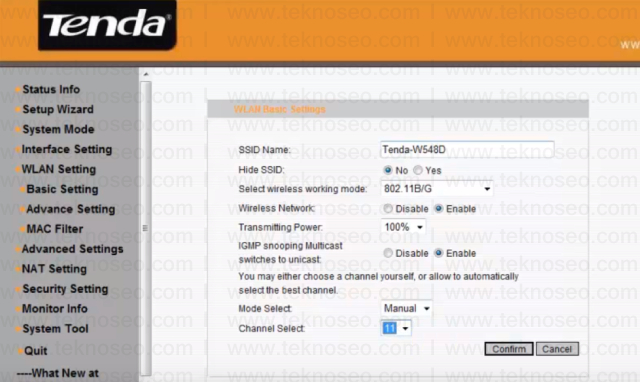The width and height of the screenshot is (640, 382).
Task: Open wireless working mode dropdown
Action: [x=436, y=189]
